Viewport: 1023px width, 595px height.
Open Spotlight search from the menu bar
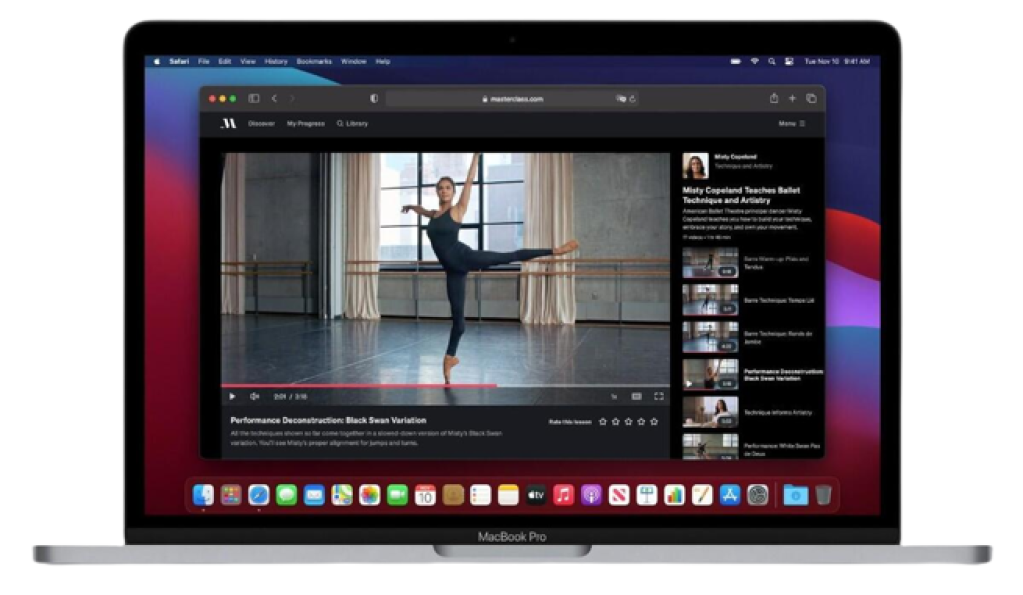[x=772, y=60]
